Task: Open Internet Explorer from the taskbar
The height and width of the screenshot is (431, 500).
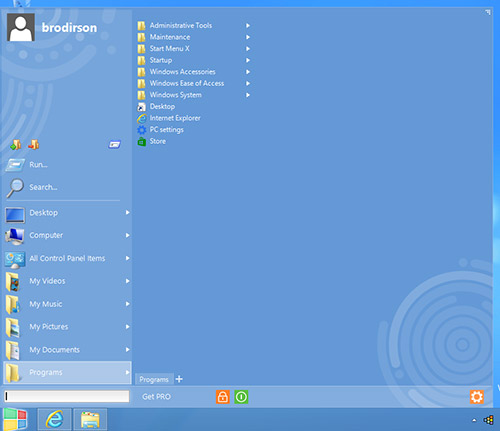Action: 54,419
